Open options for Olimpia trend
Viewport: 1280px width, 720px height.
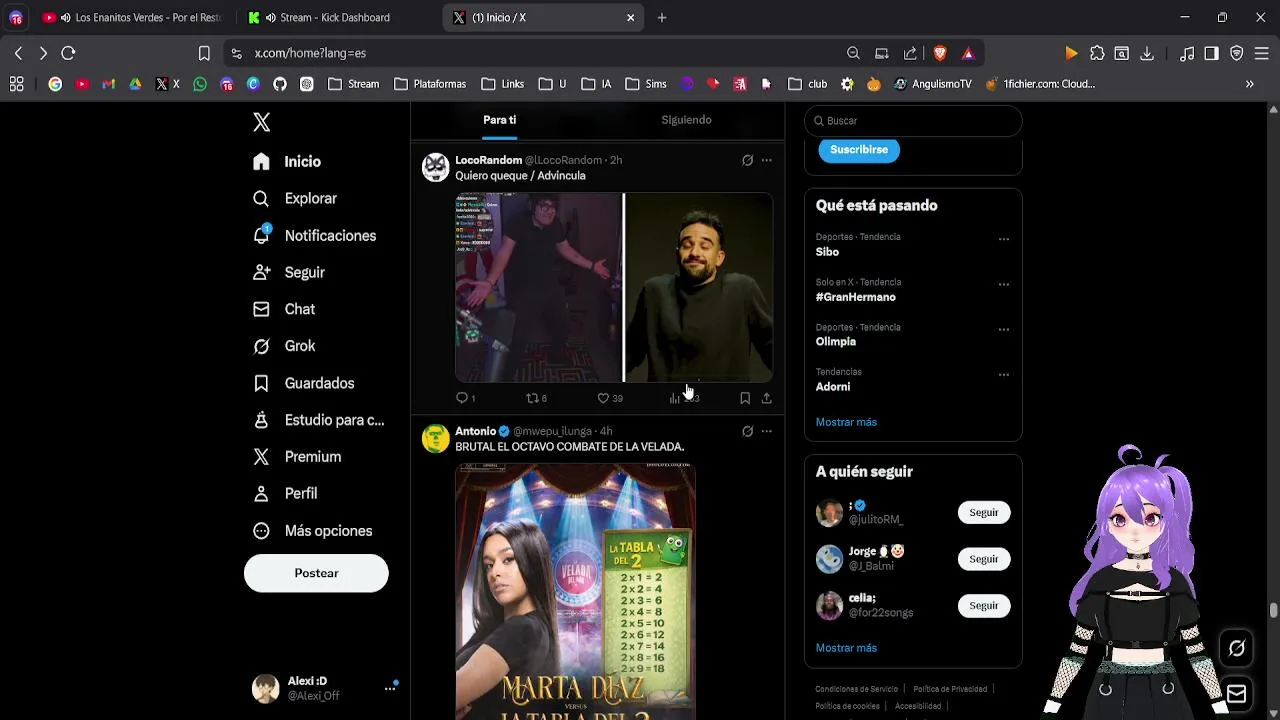1003,330
